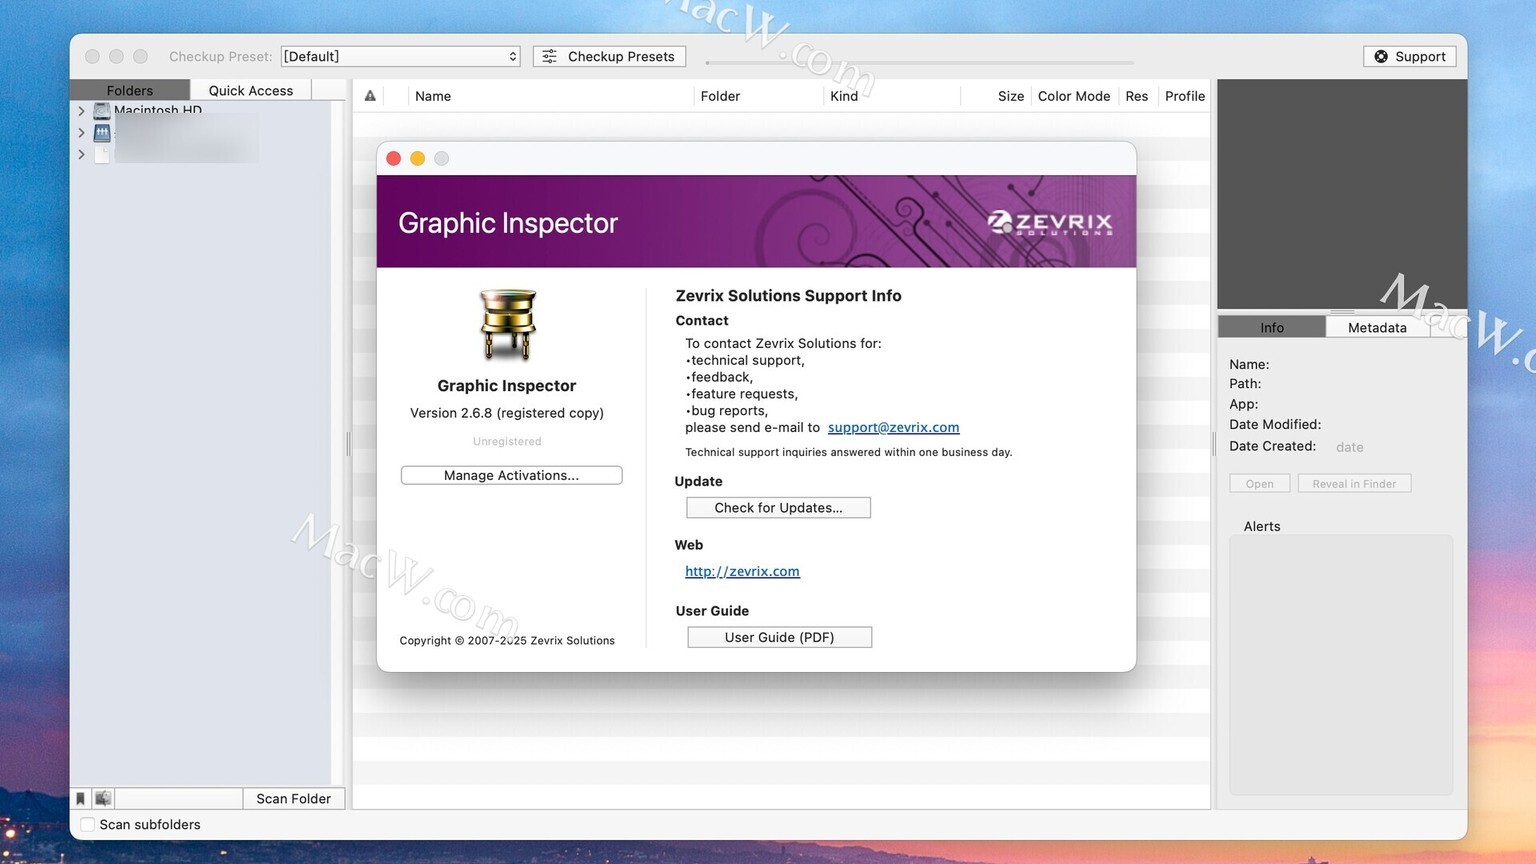Click the 'Unregistered' status text
The width and height of the screenshot is (1536, 864).
(x=507, y=441)
